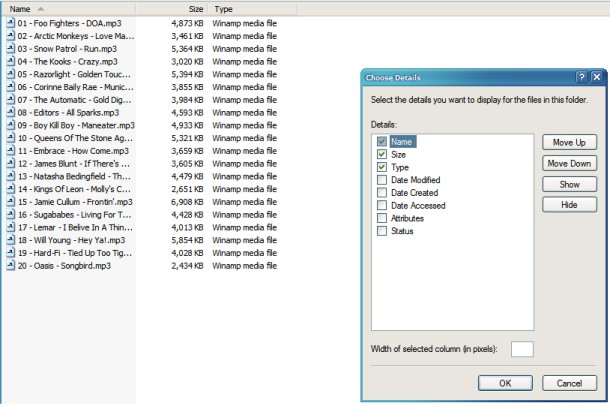Click the 16 - Sugababes file icon
The image size is (610, 406).
point(11,215)
